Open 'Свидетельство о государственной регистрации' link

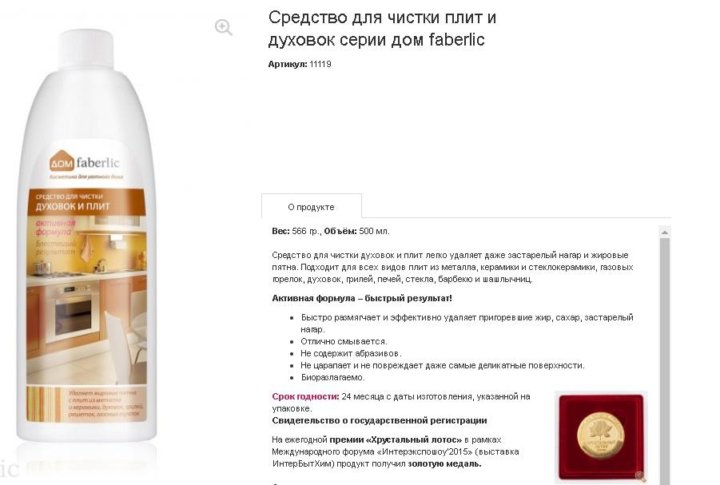(x=379, y=420)
